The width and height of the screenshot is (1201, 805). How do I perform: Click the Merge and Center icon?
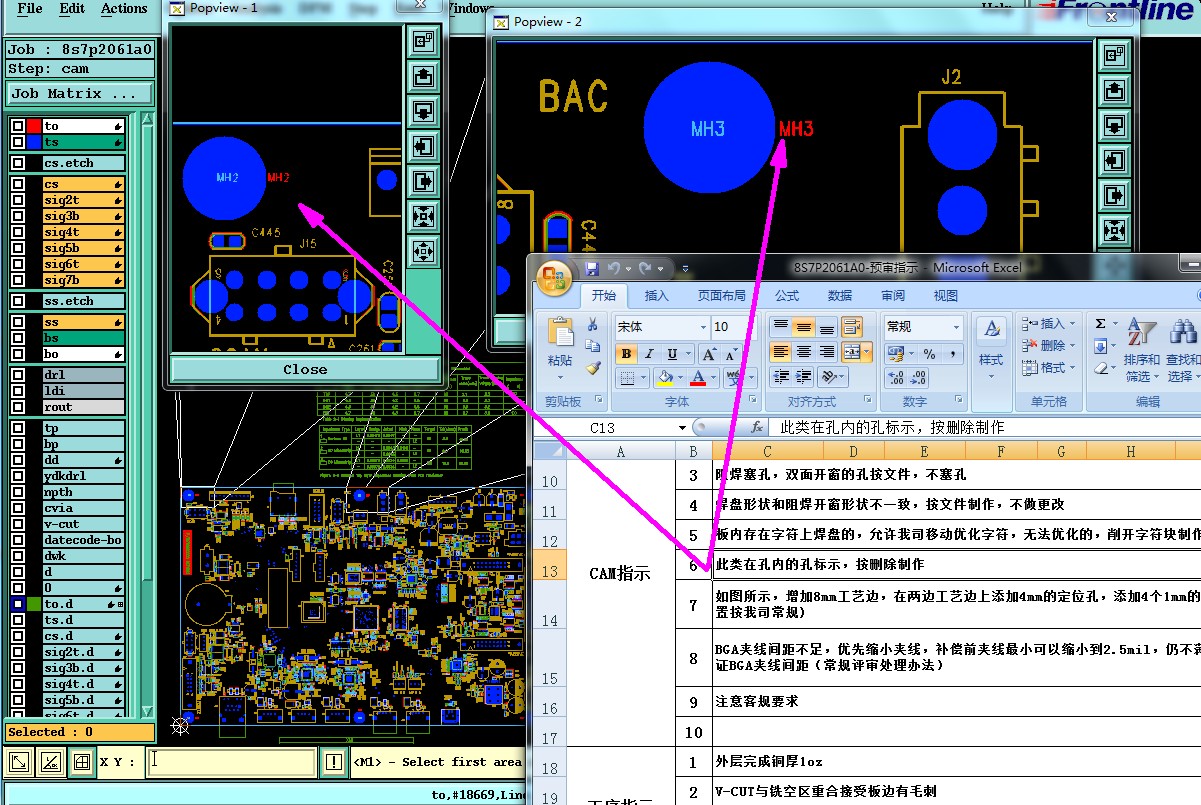[x=852, y=352]
